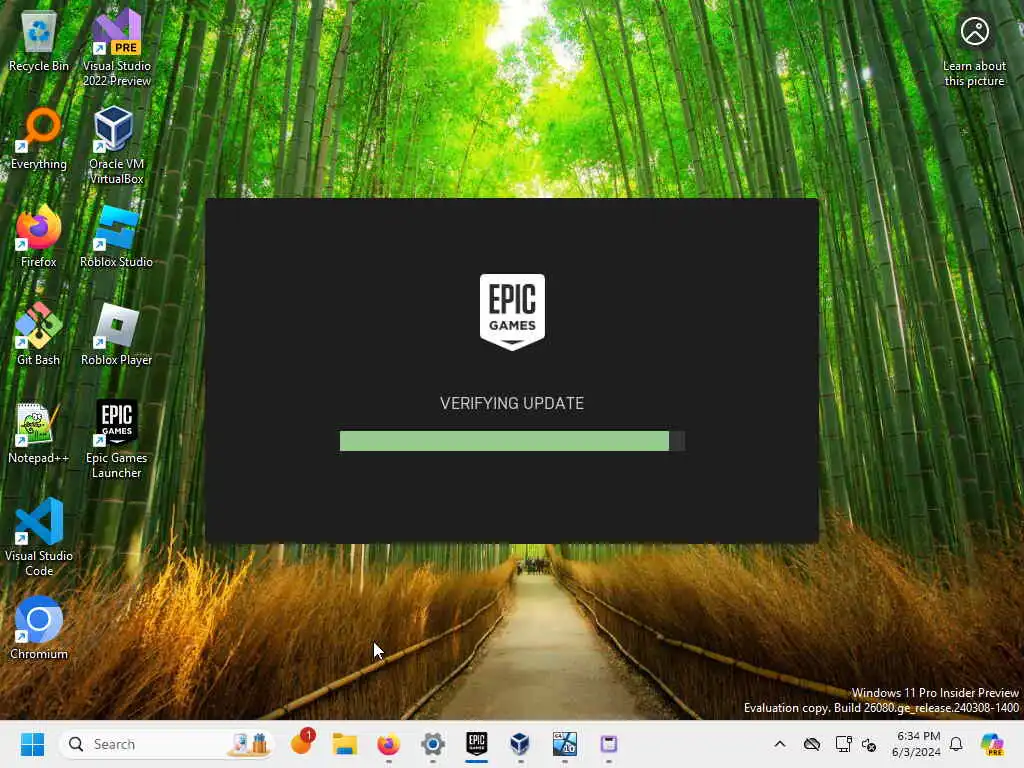Select Oracle VM VirtualBox desktop shortcut

pos(116,146)
